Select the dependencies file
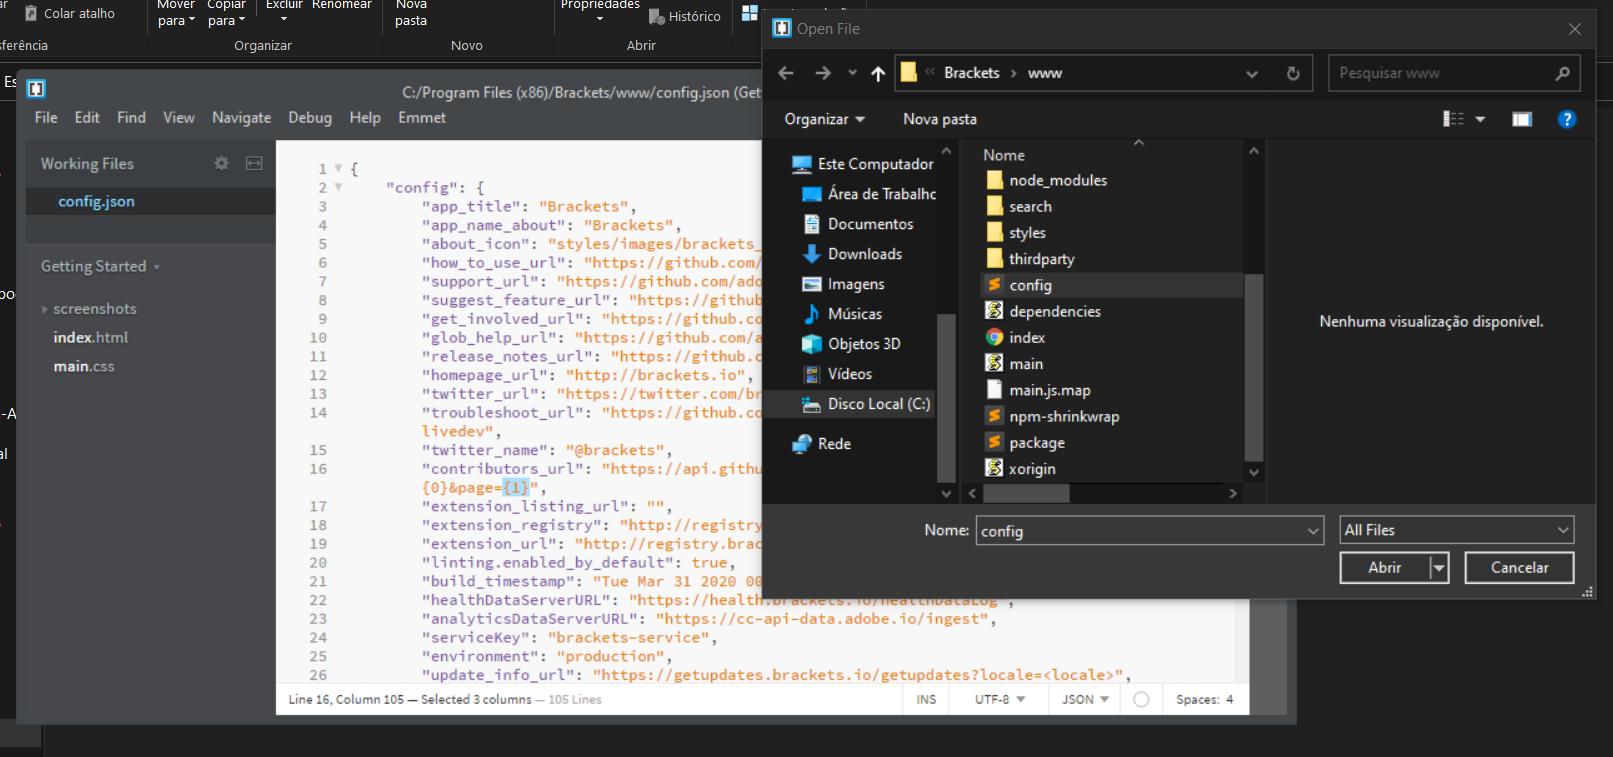 point(1043,311)
